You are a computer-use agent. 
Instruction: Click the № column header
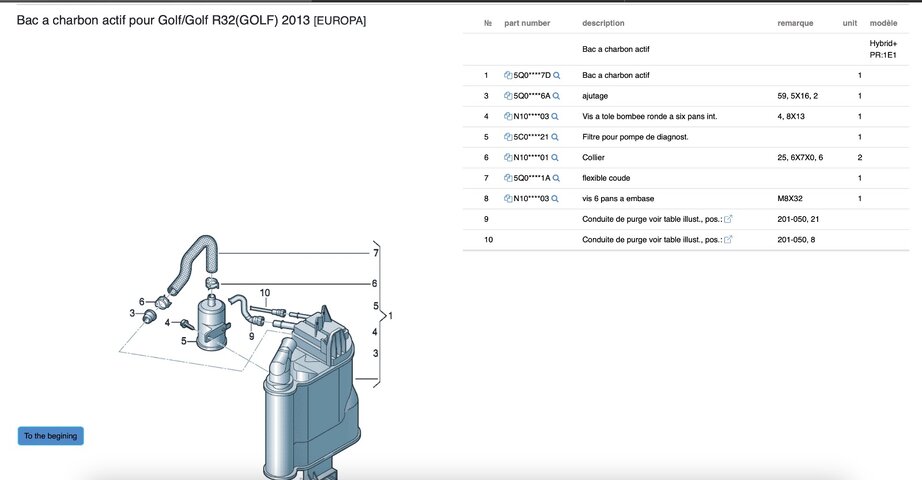[x=487, y=23]
